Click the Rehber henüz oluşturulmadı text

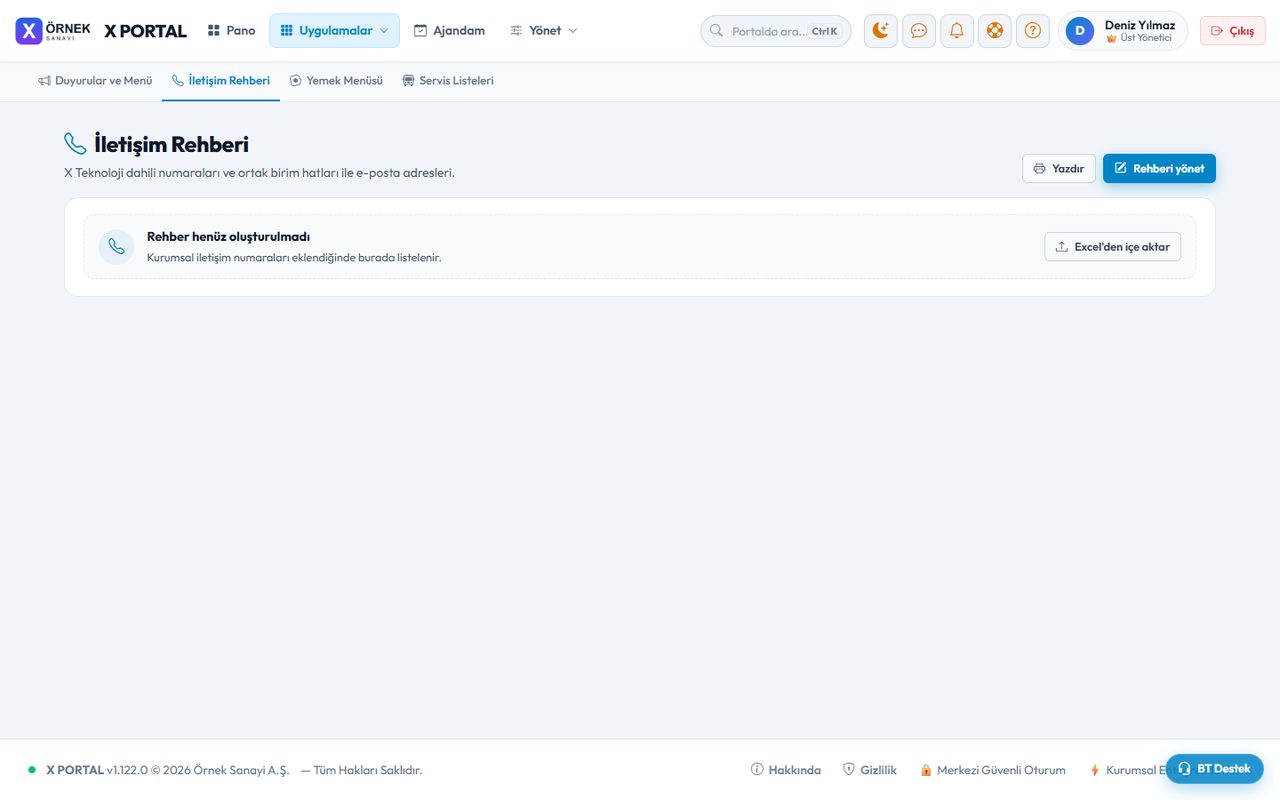(x=228, y=237)
